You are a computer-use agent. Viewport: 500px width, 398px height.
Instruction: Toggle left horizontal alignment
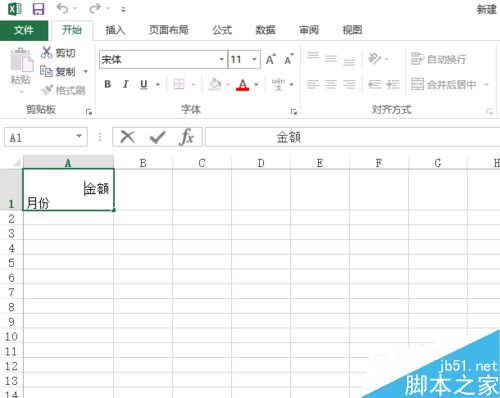click(313, 84)
